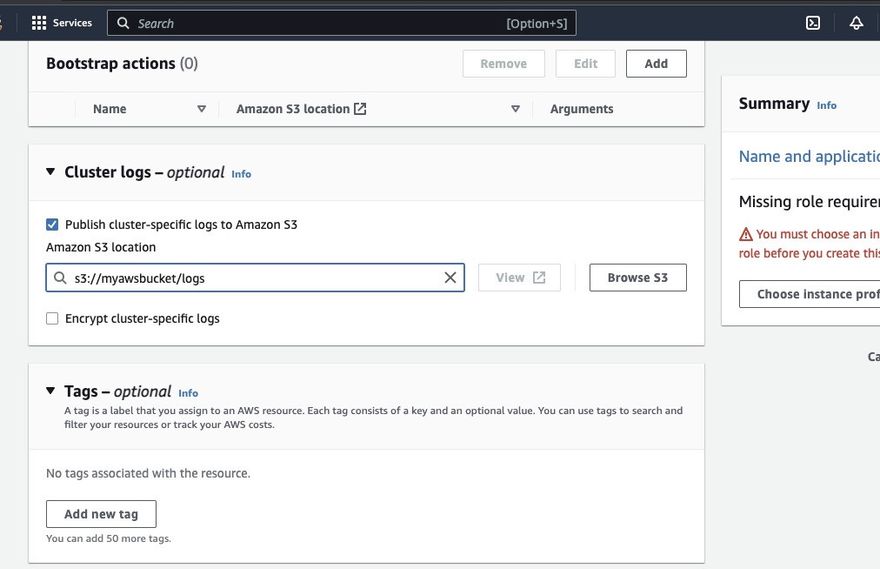
Task: Enable Encrypt cluster-specific logs checkbox
Action: 52,319
